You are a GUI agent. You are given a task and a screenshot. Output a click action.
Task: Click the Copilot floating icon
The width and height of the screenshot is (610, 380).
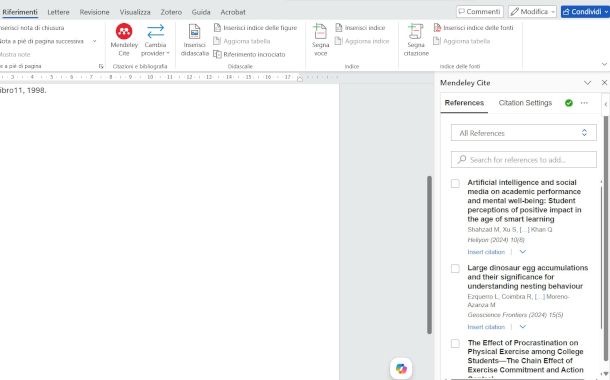(x=401, y=368)
